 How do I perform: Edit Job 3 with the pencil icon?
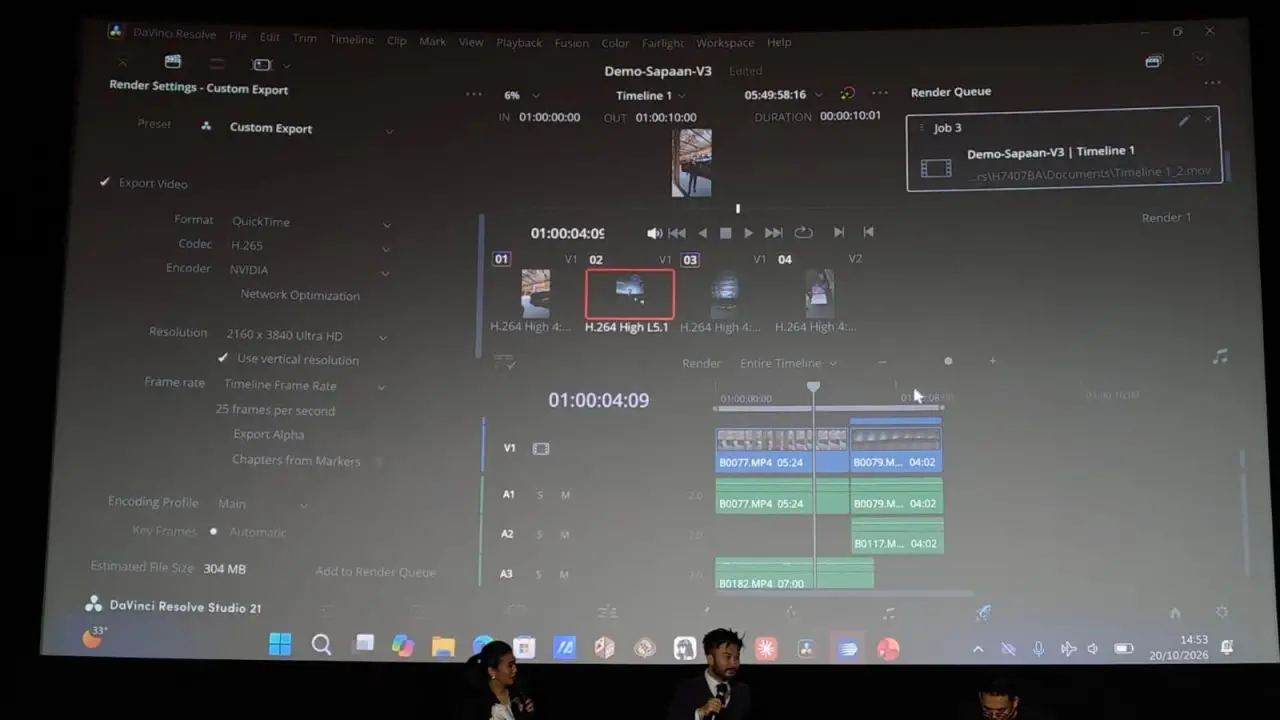pyautogui.click(x=1184, y=121)
